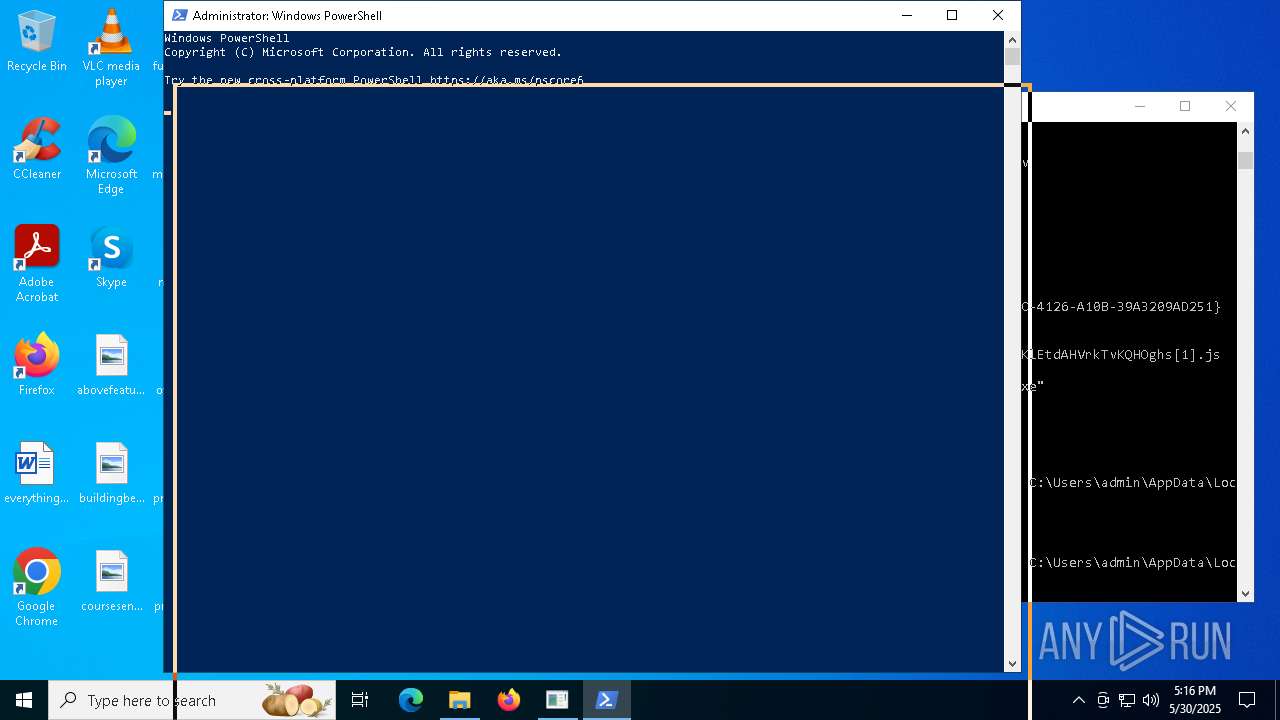This screenshot has width=1280, height=720.
Task: Open volume control tray icon
Action: [x=1151, y=700]
